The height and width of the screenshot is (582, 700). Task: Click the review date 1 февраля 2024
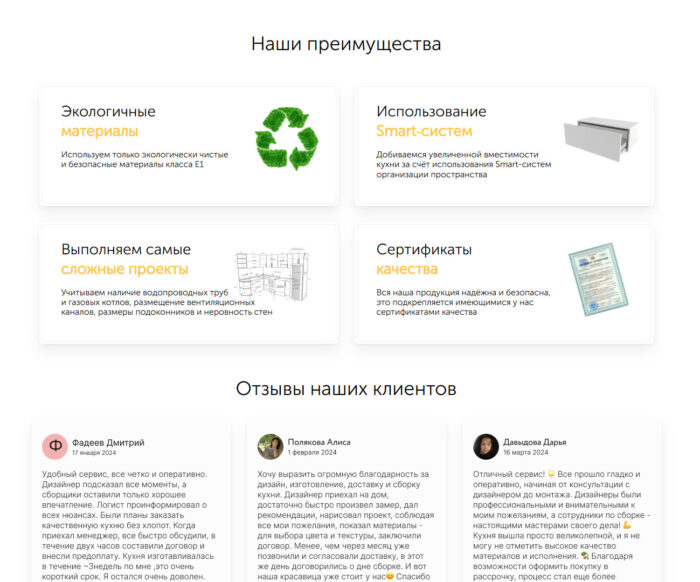click(x=312, y=453)
